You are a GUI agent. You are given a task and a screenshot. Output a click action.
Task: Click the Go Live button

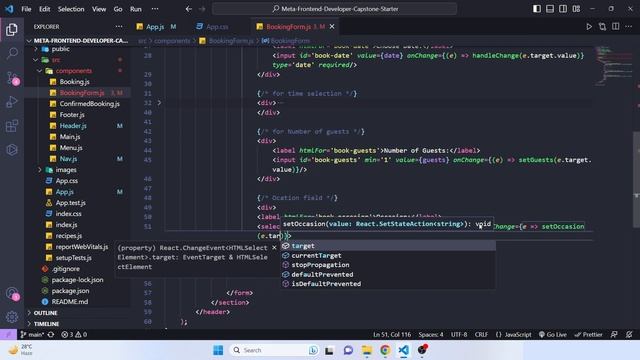pyautogui.click(x=552, y=335)
